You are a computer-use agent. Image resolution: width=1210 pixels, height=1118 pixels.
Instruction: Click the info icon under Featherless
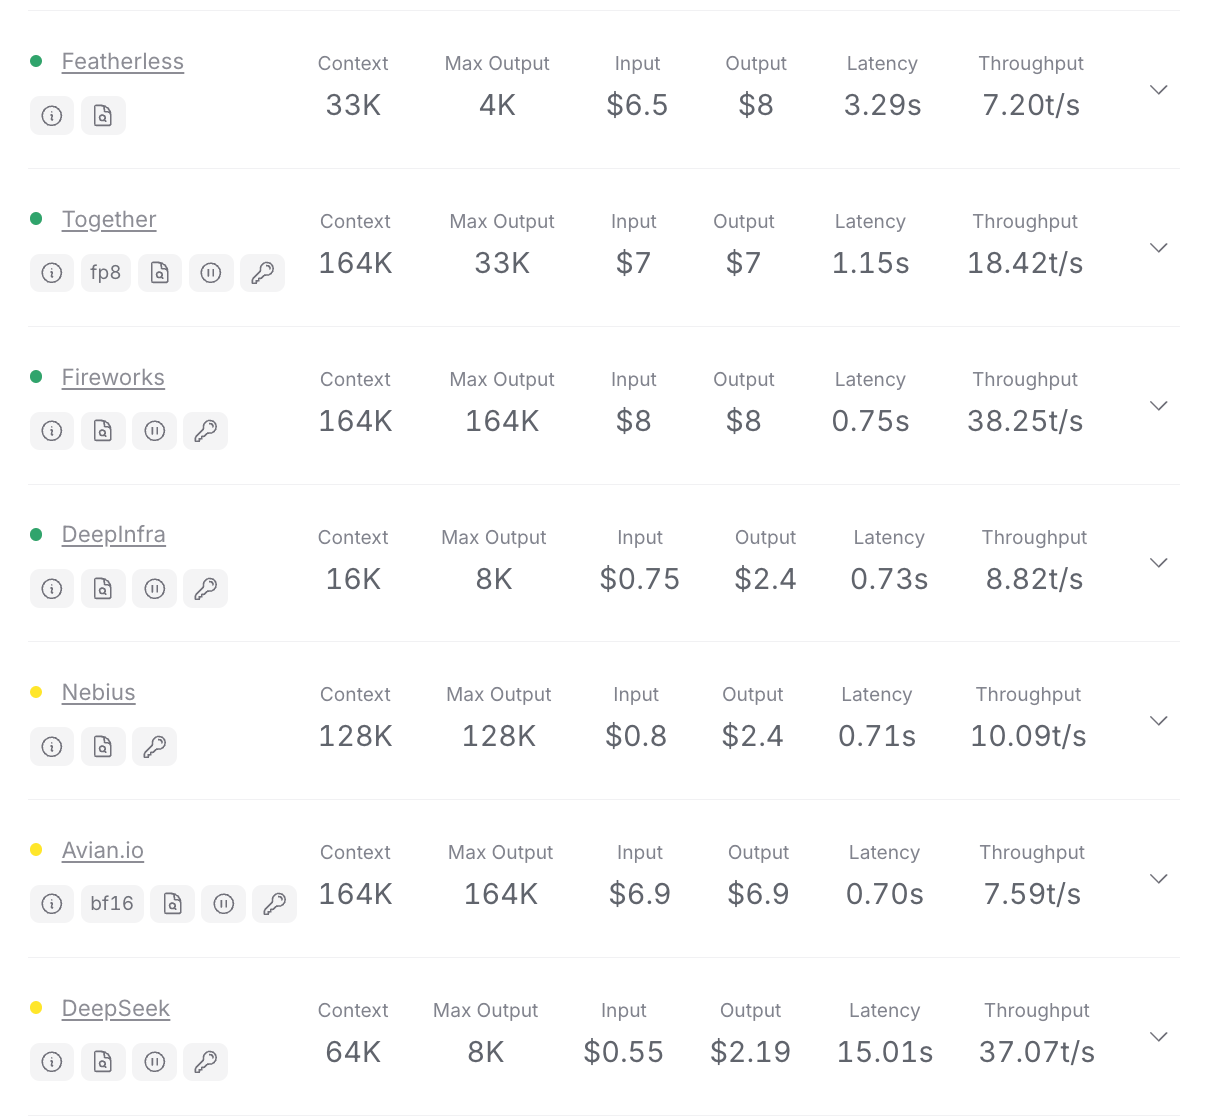[x=52, y=116]
